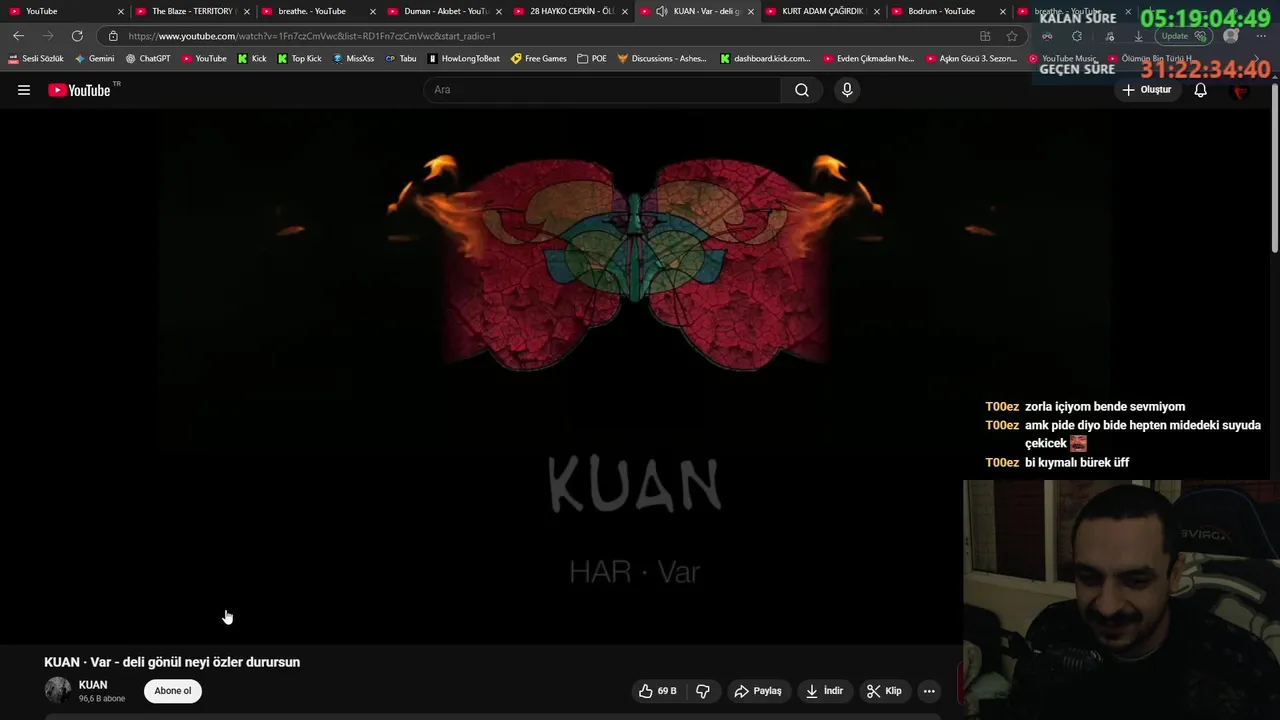Click the Update button in browser toolbar
This screenshot has width=1280, height=720.
click(1185, 36)
